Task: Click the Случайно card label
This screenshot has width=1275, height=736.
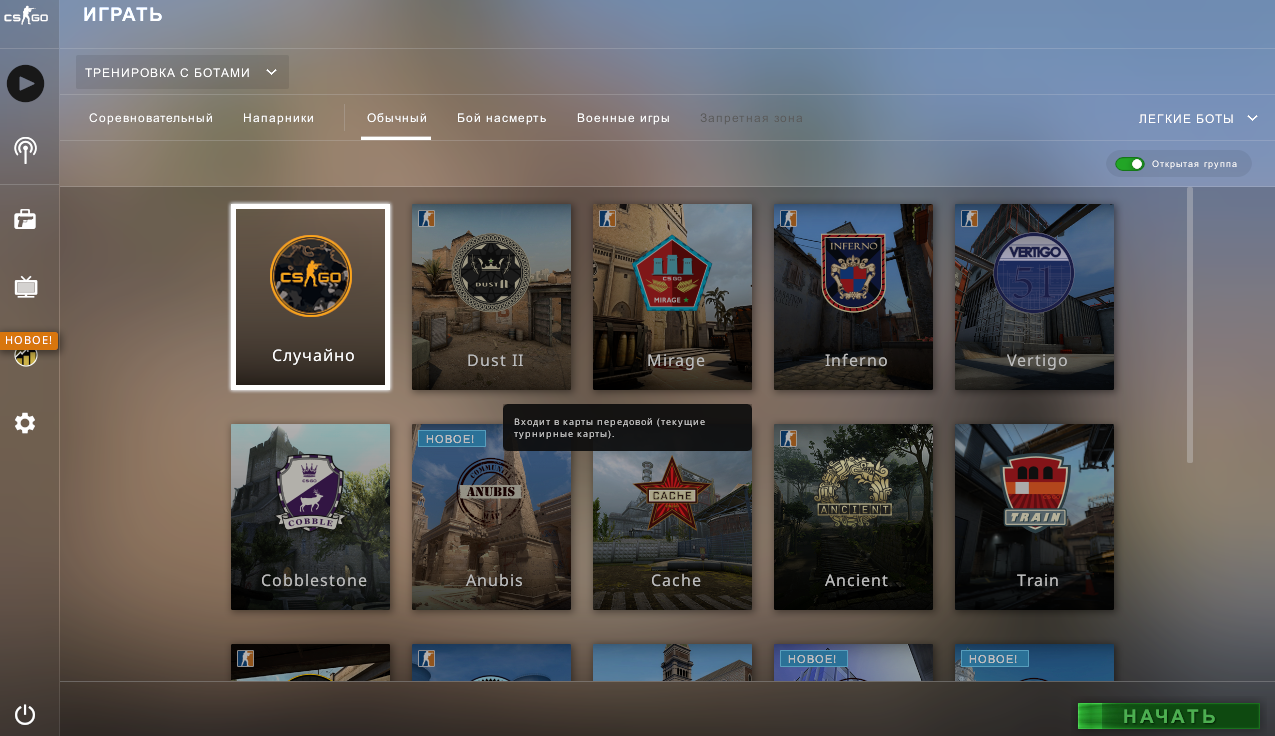Action: (313, 355)
